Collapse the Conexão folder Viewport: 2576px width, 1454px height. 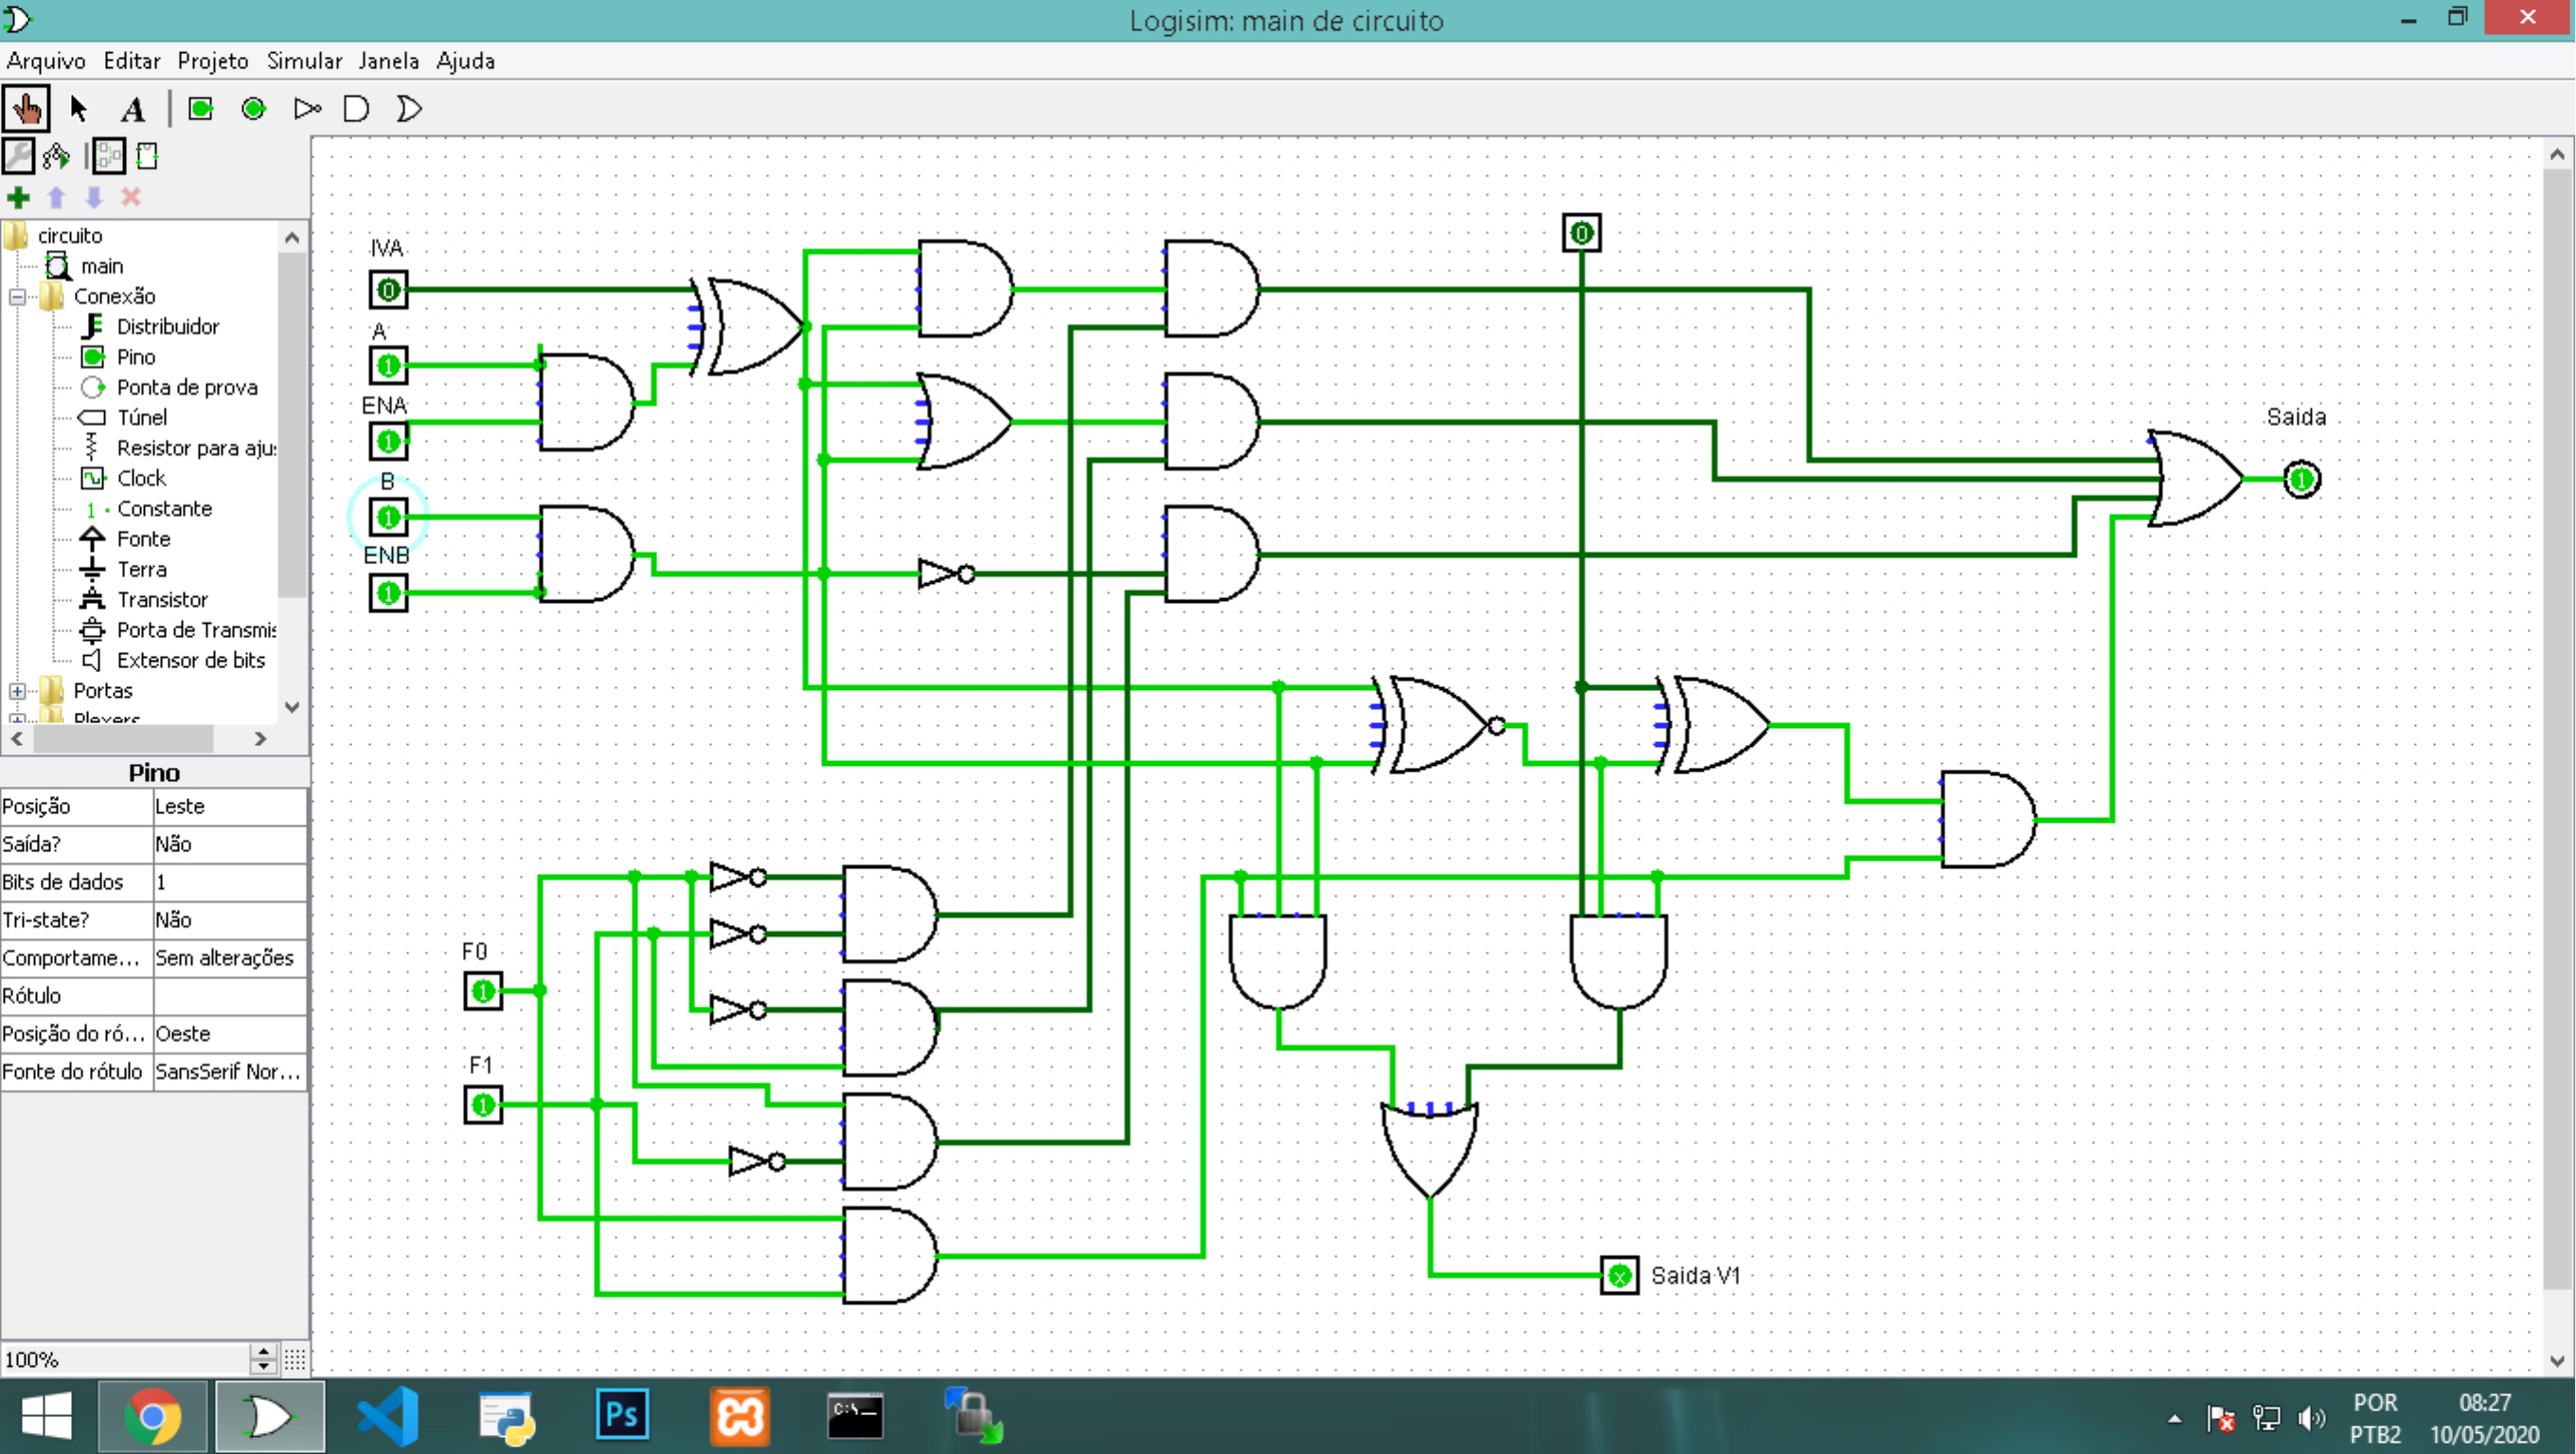[17, 297]
